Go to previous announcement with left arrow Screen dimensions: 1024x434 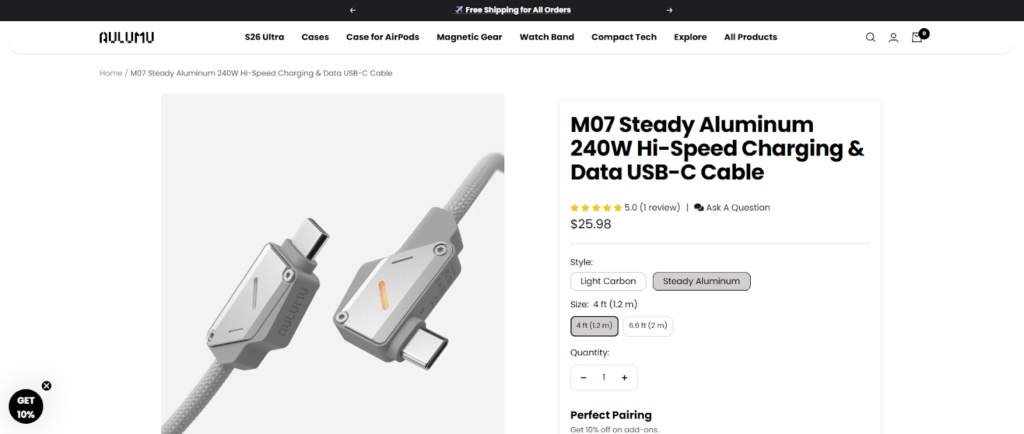pos(352,10)
